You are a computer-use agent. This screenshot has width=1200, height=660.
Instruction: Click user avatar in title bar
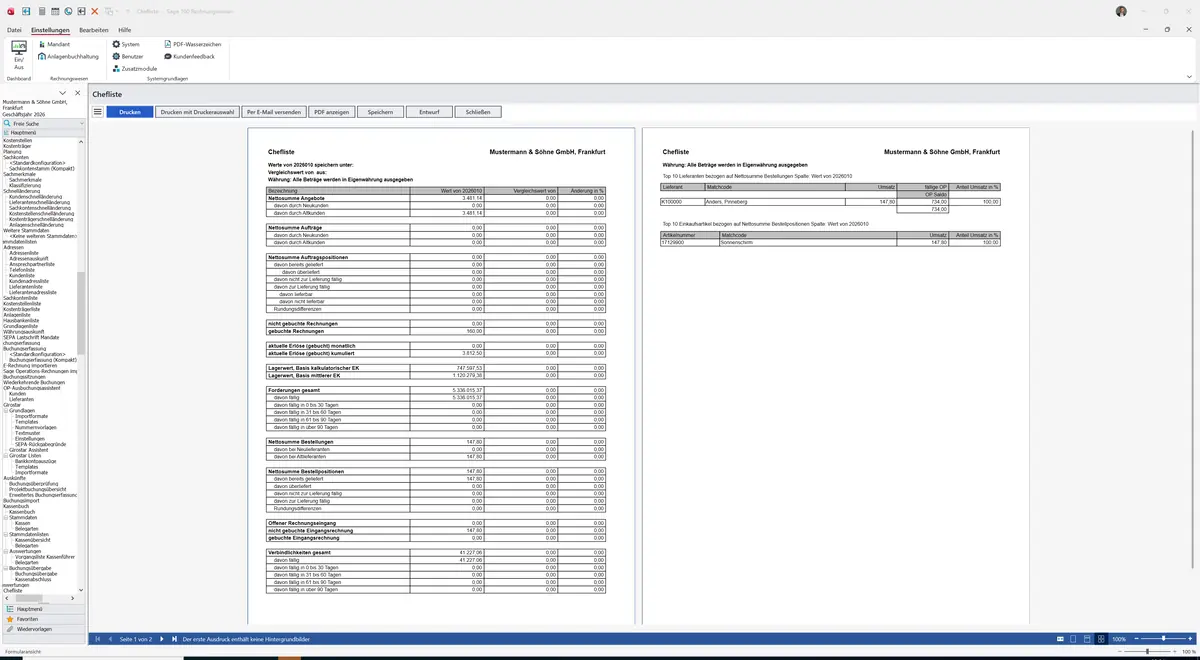pos(1121,11)
